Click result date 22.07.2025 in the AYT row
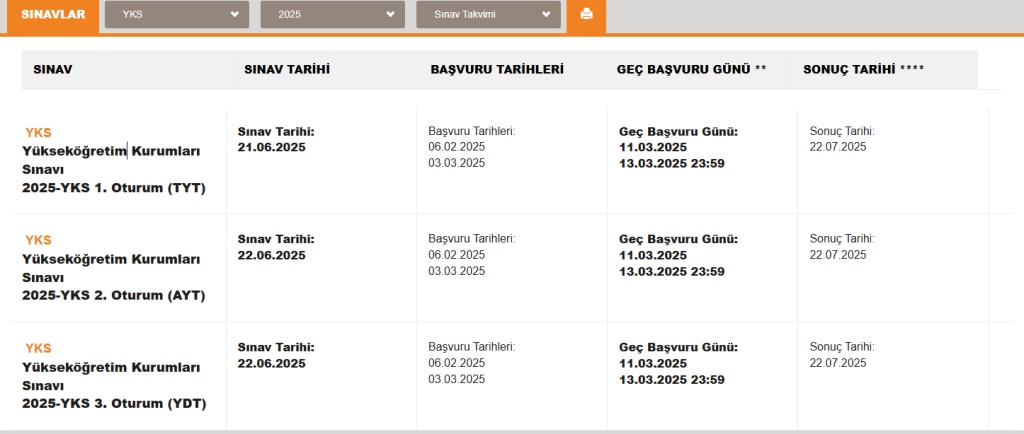Image resolution: width=1024 pixels, height=434 pixels. pos(838,255)
